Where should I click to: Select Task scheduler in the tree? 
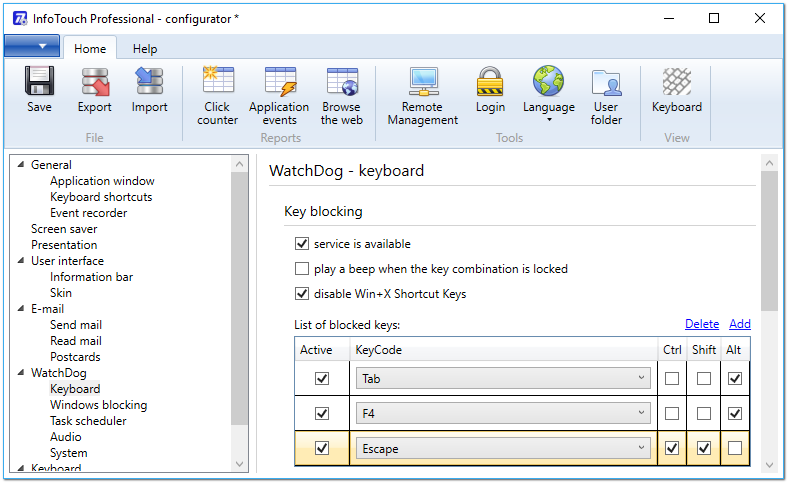[88, 421]
